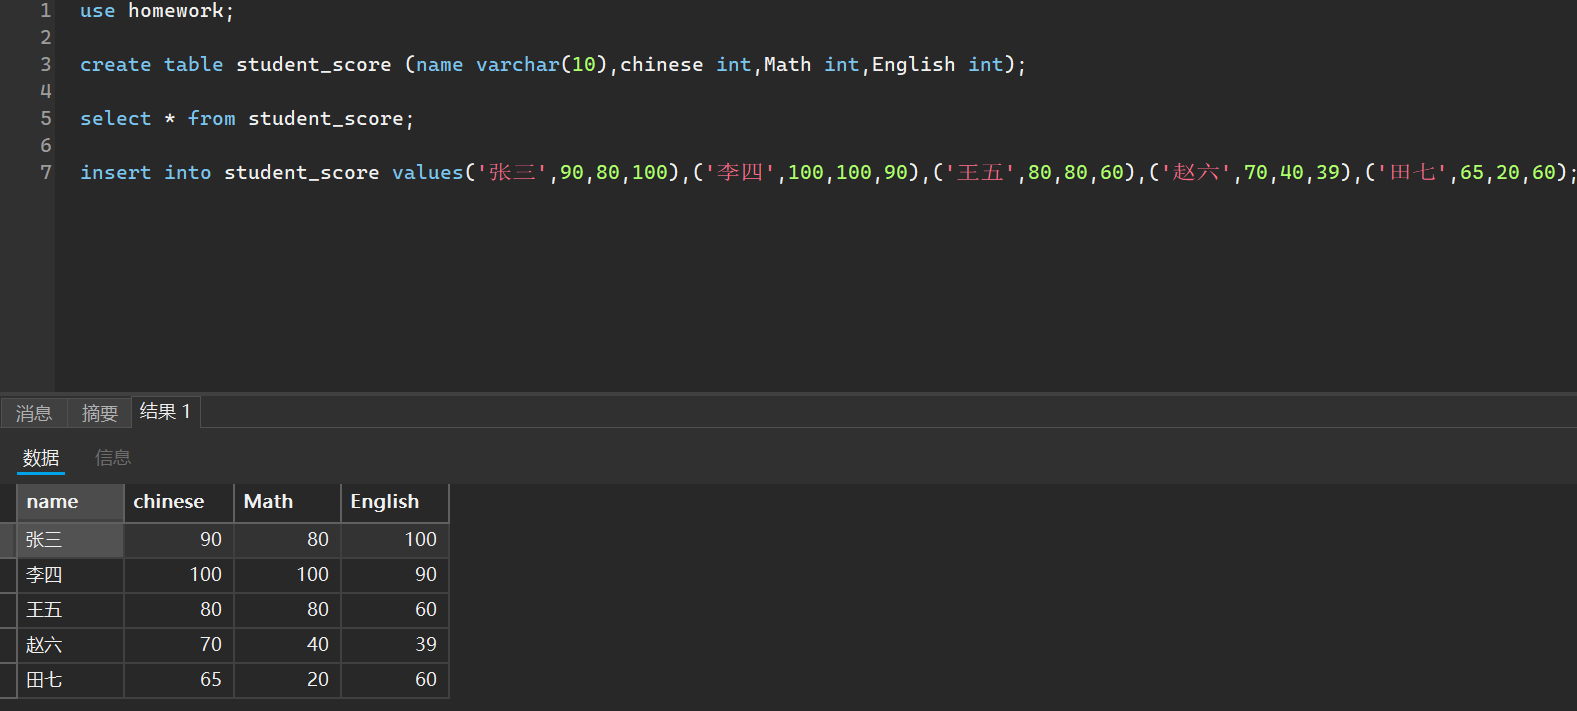The height and width of the screenshot is (711, 1577).
Task: Click 'values' keyword in insert statement
Action: coord(427,173)
